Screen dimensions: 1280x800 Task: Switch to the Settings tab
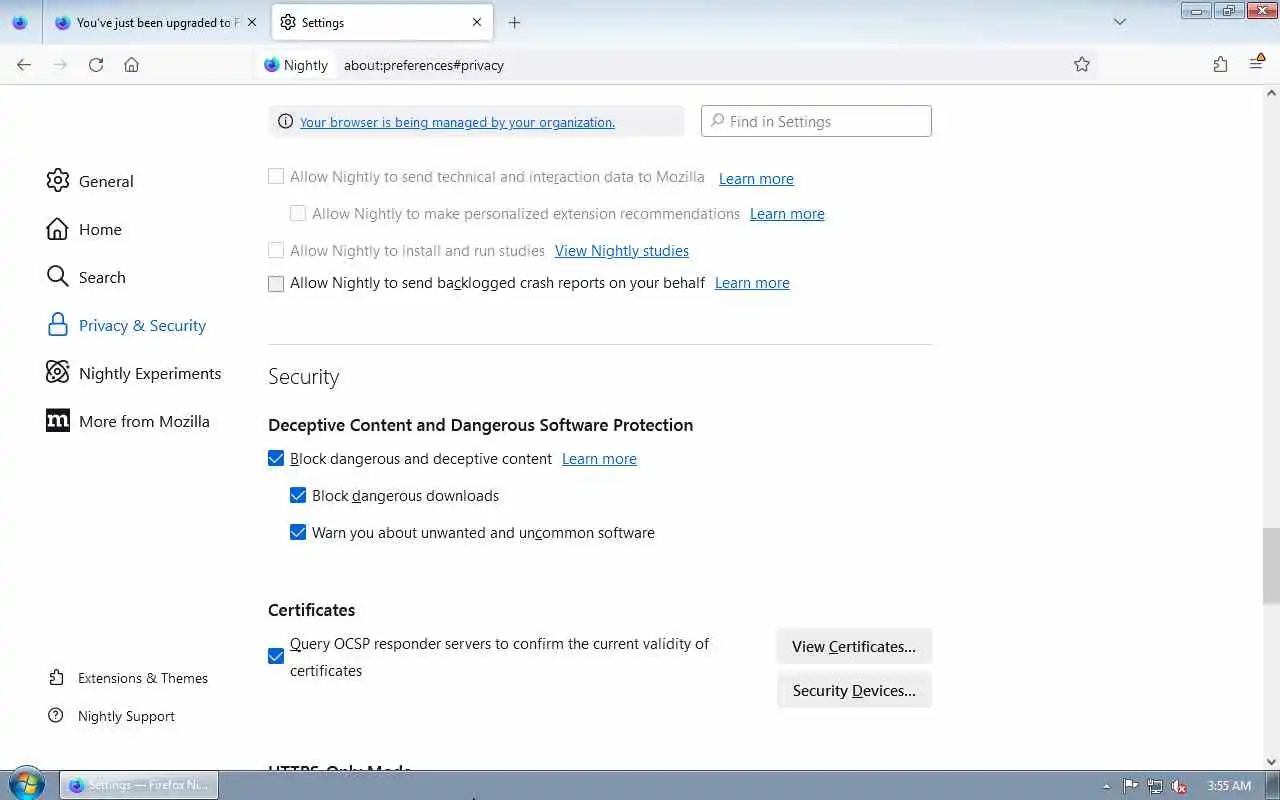(382, 22)
